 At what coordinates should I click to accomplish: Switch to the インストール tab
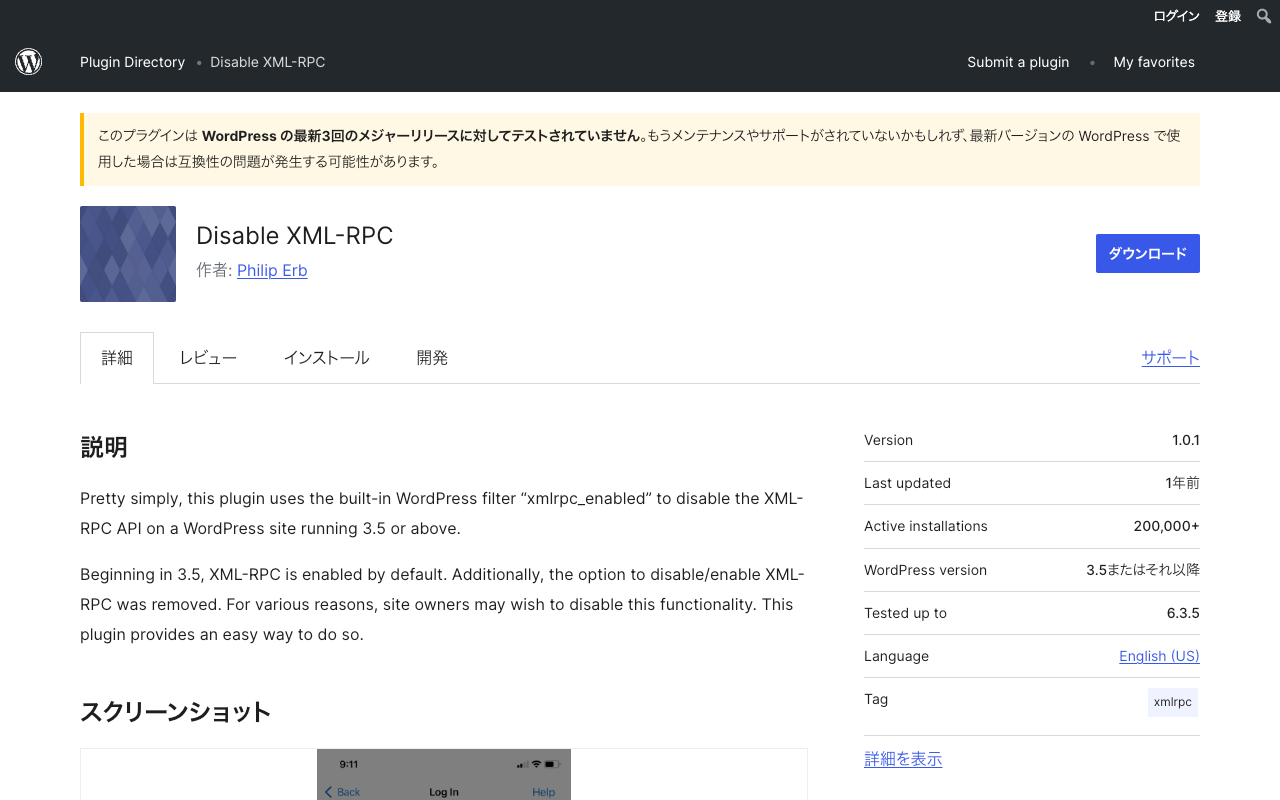tap(326, 358)
